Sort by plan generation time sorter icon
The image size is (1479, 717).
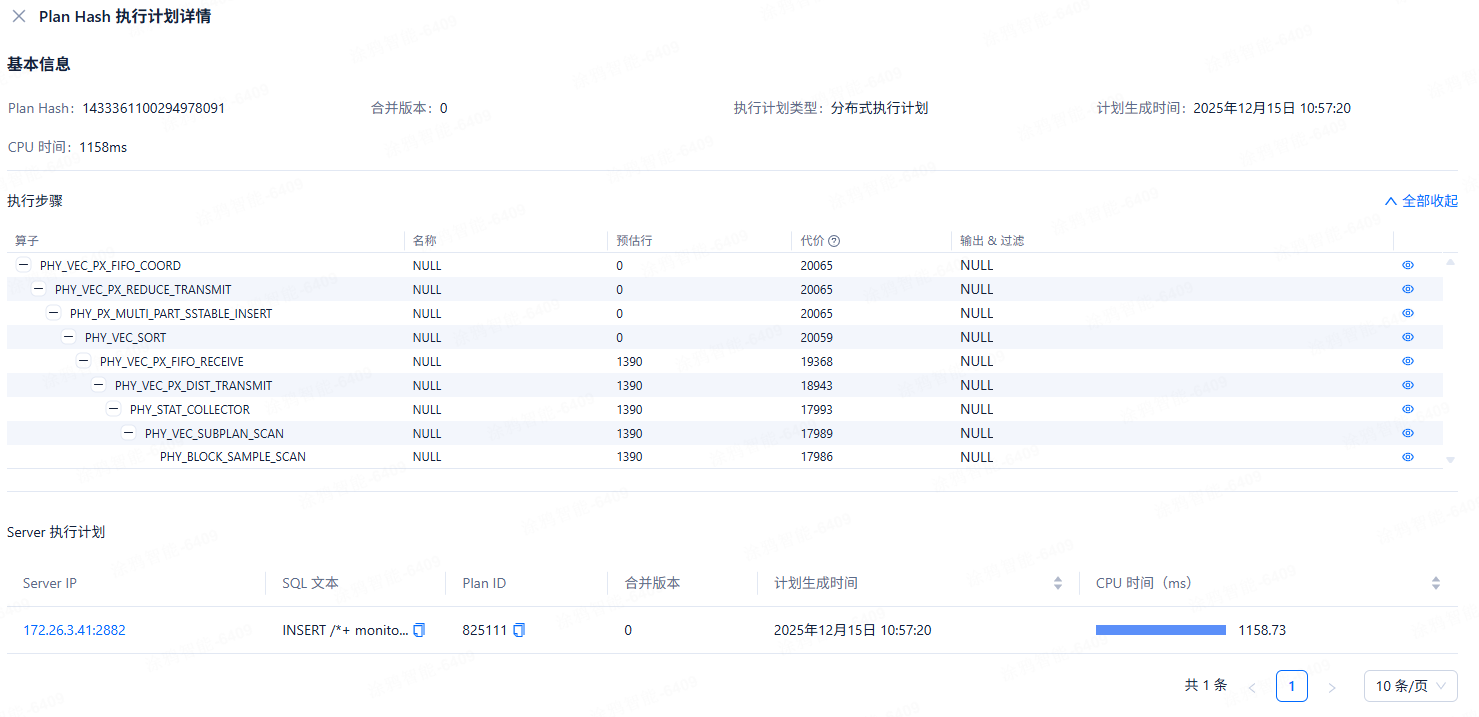coord(1058,583)
